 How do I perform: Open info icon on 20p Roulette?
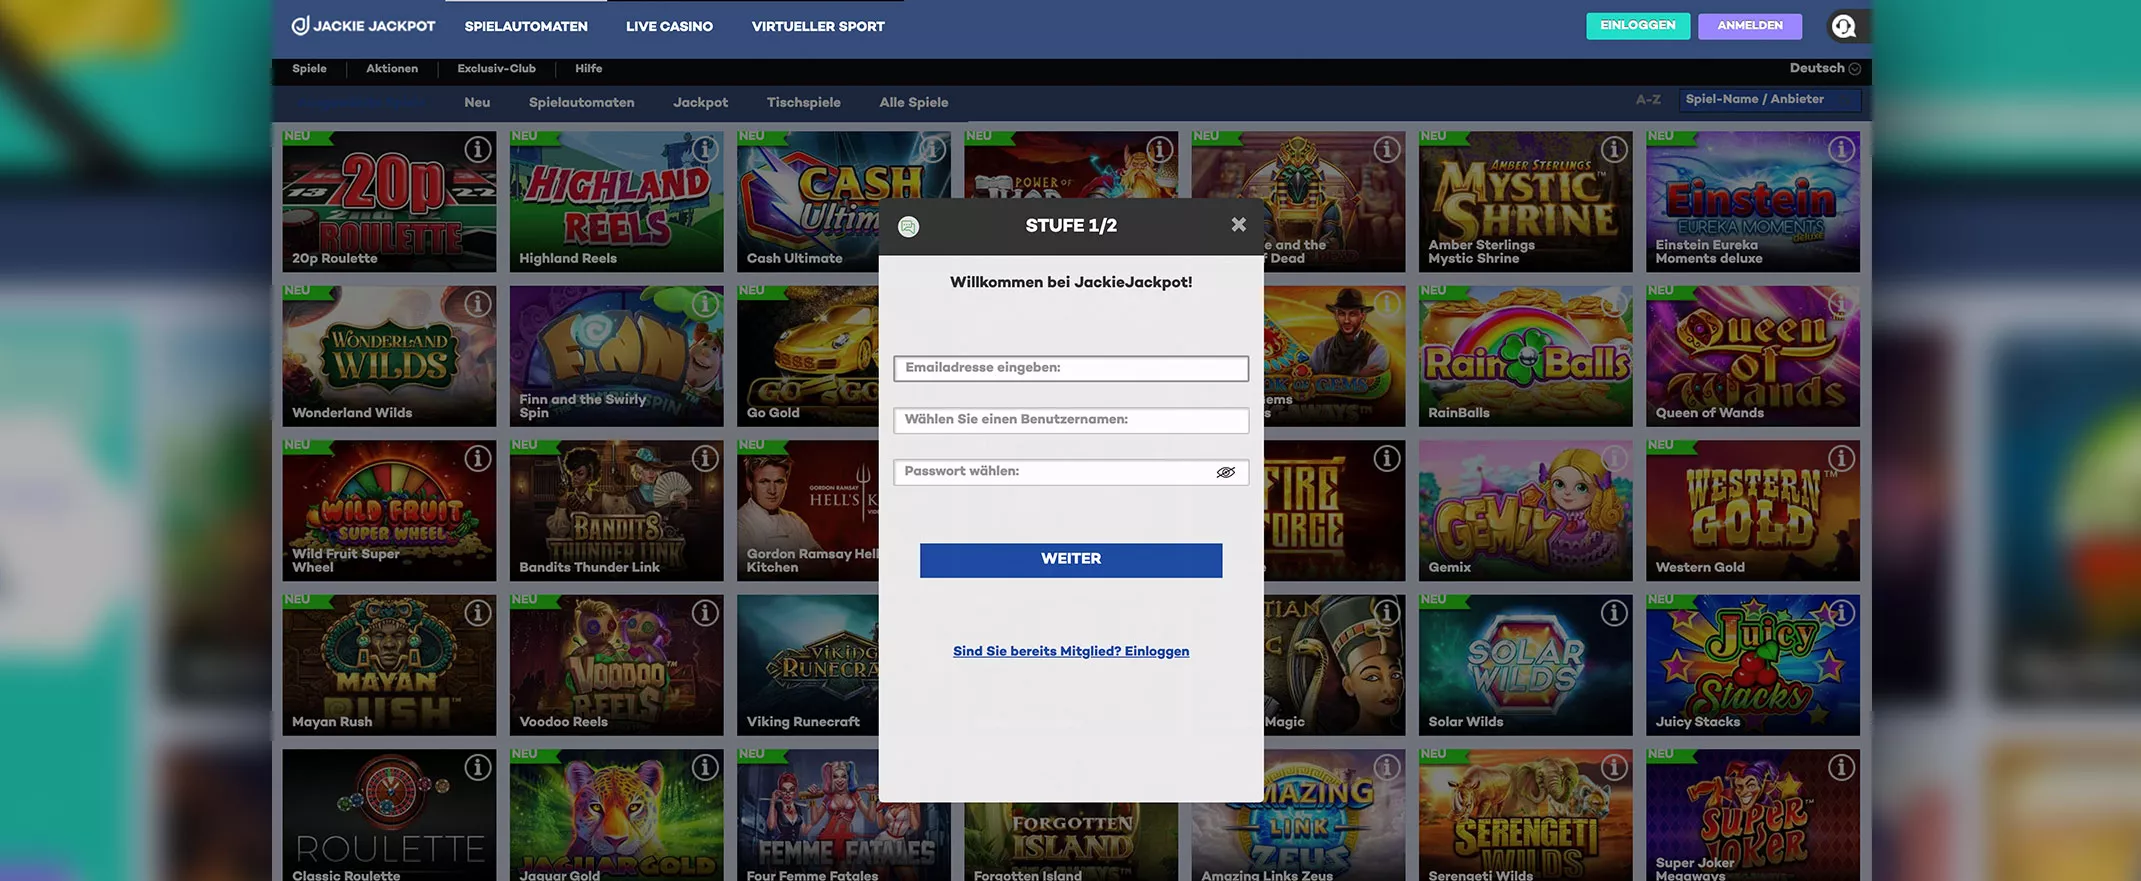pyautogui.click(x=478, y=149)
